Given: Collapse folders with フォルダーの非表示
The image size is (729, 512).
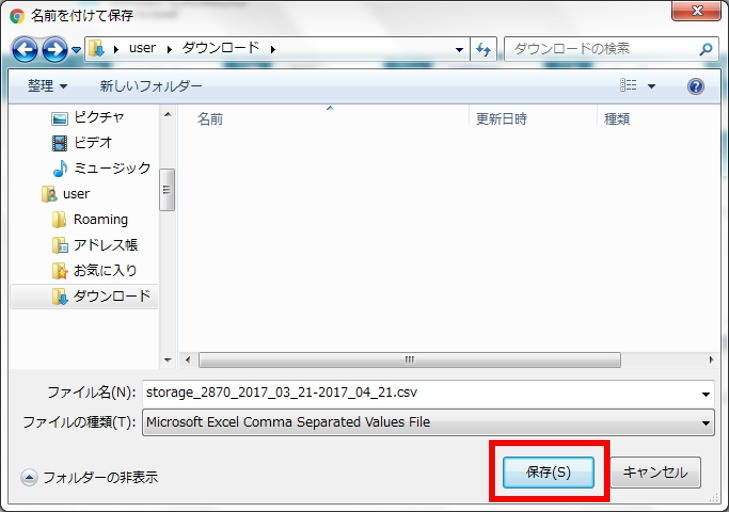Looking at the screenshot, I should [89, 477].
